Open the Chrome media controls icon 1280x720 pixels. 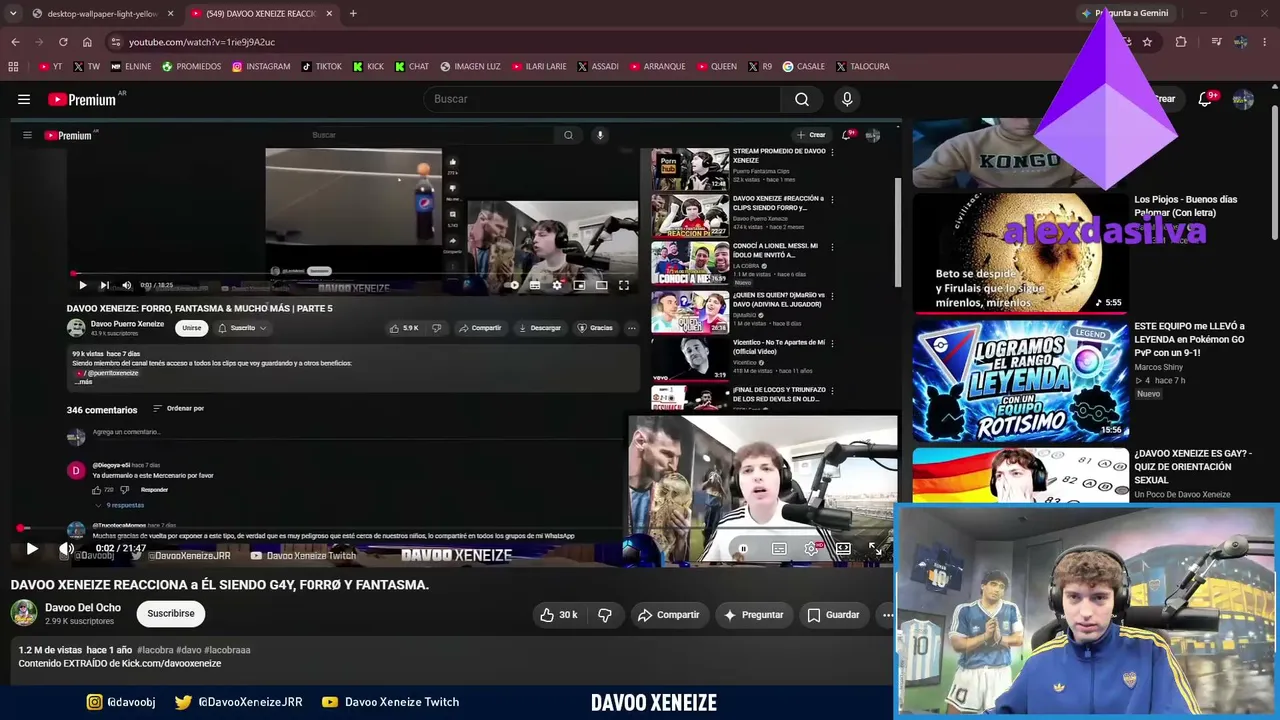(x=1216, y=42)
